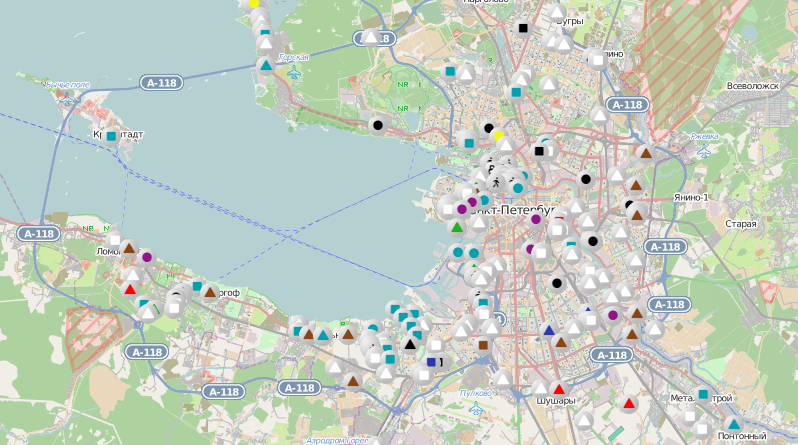Viewport: 798px width, 445px height.
Task: Select the red triangle marker on Шушары
Action: [559, 390]
